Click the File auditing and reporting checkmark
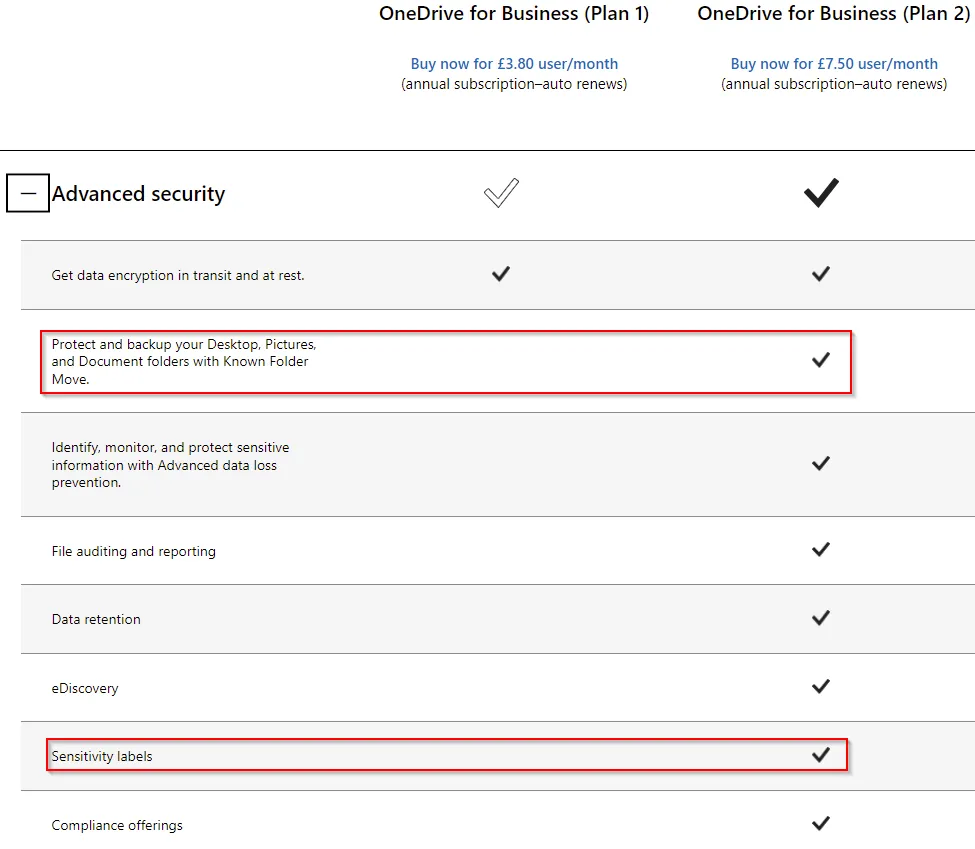The image size is (975, 849). click(x=821, y=549)
